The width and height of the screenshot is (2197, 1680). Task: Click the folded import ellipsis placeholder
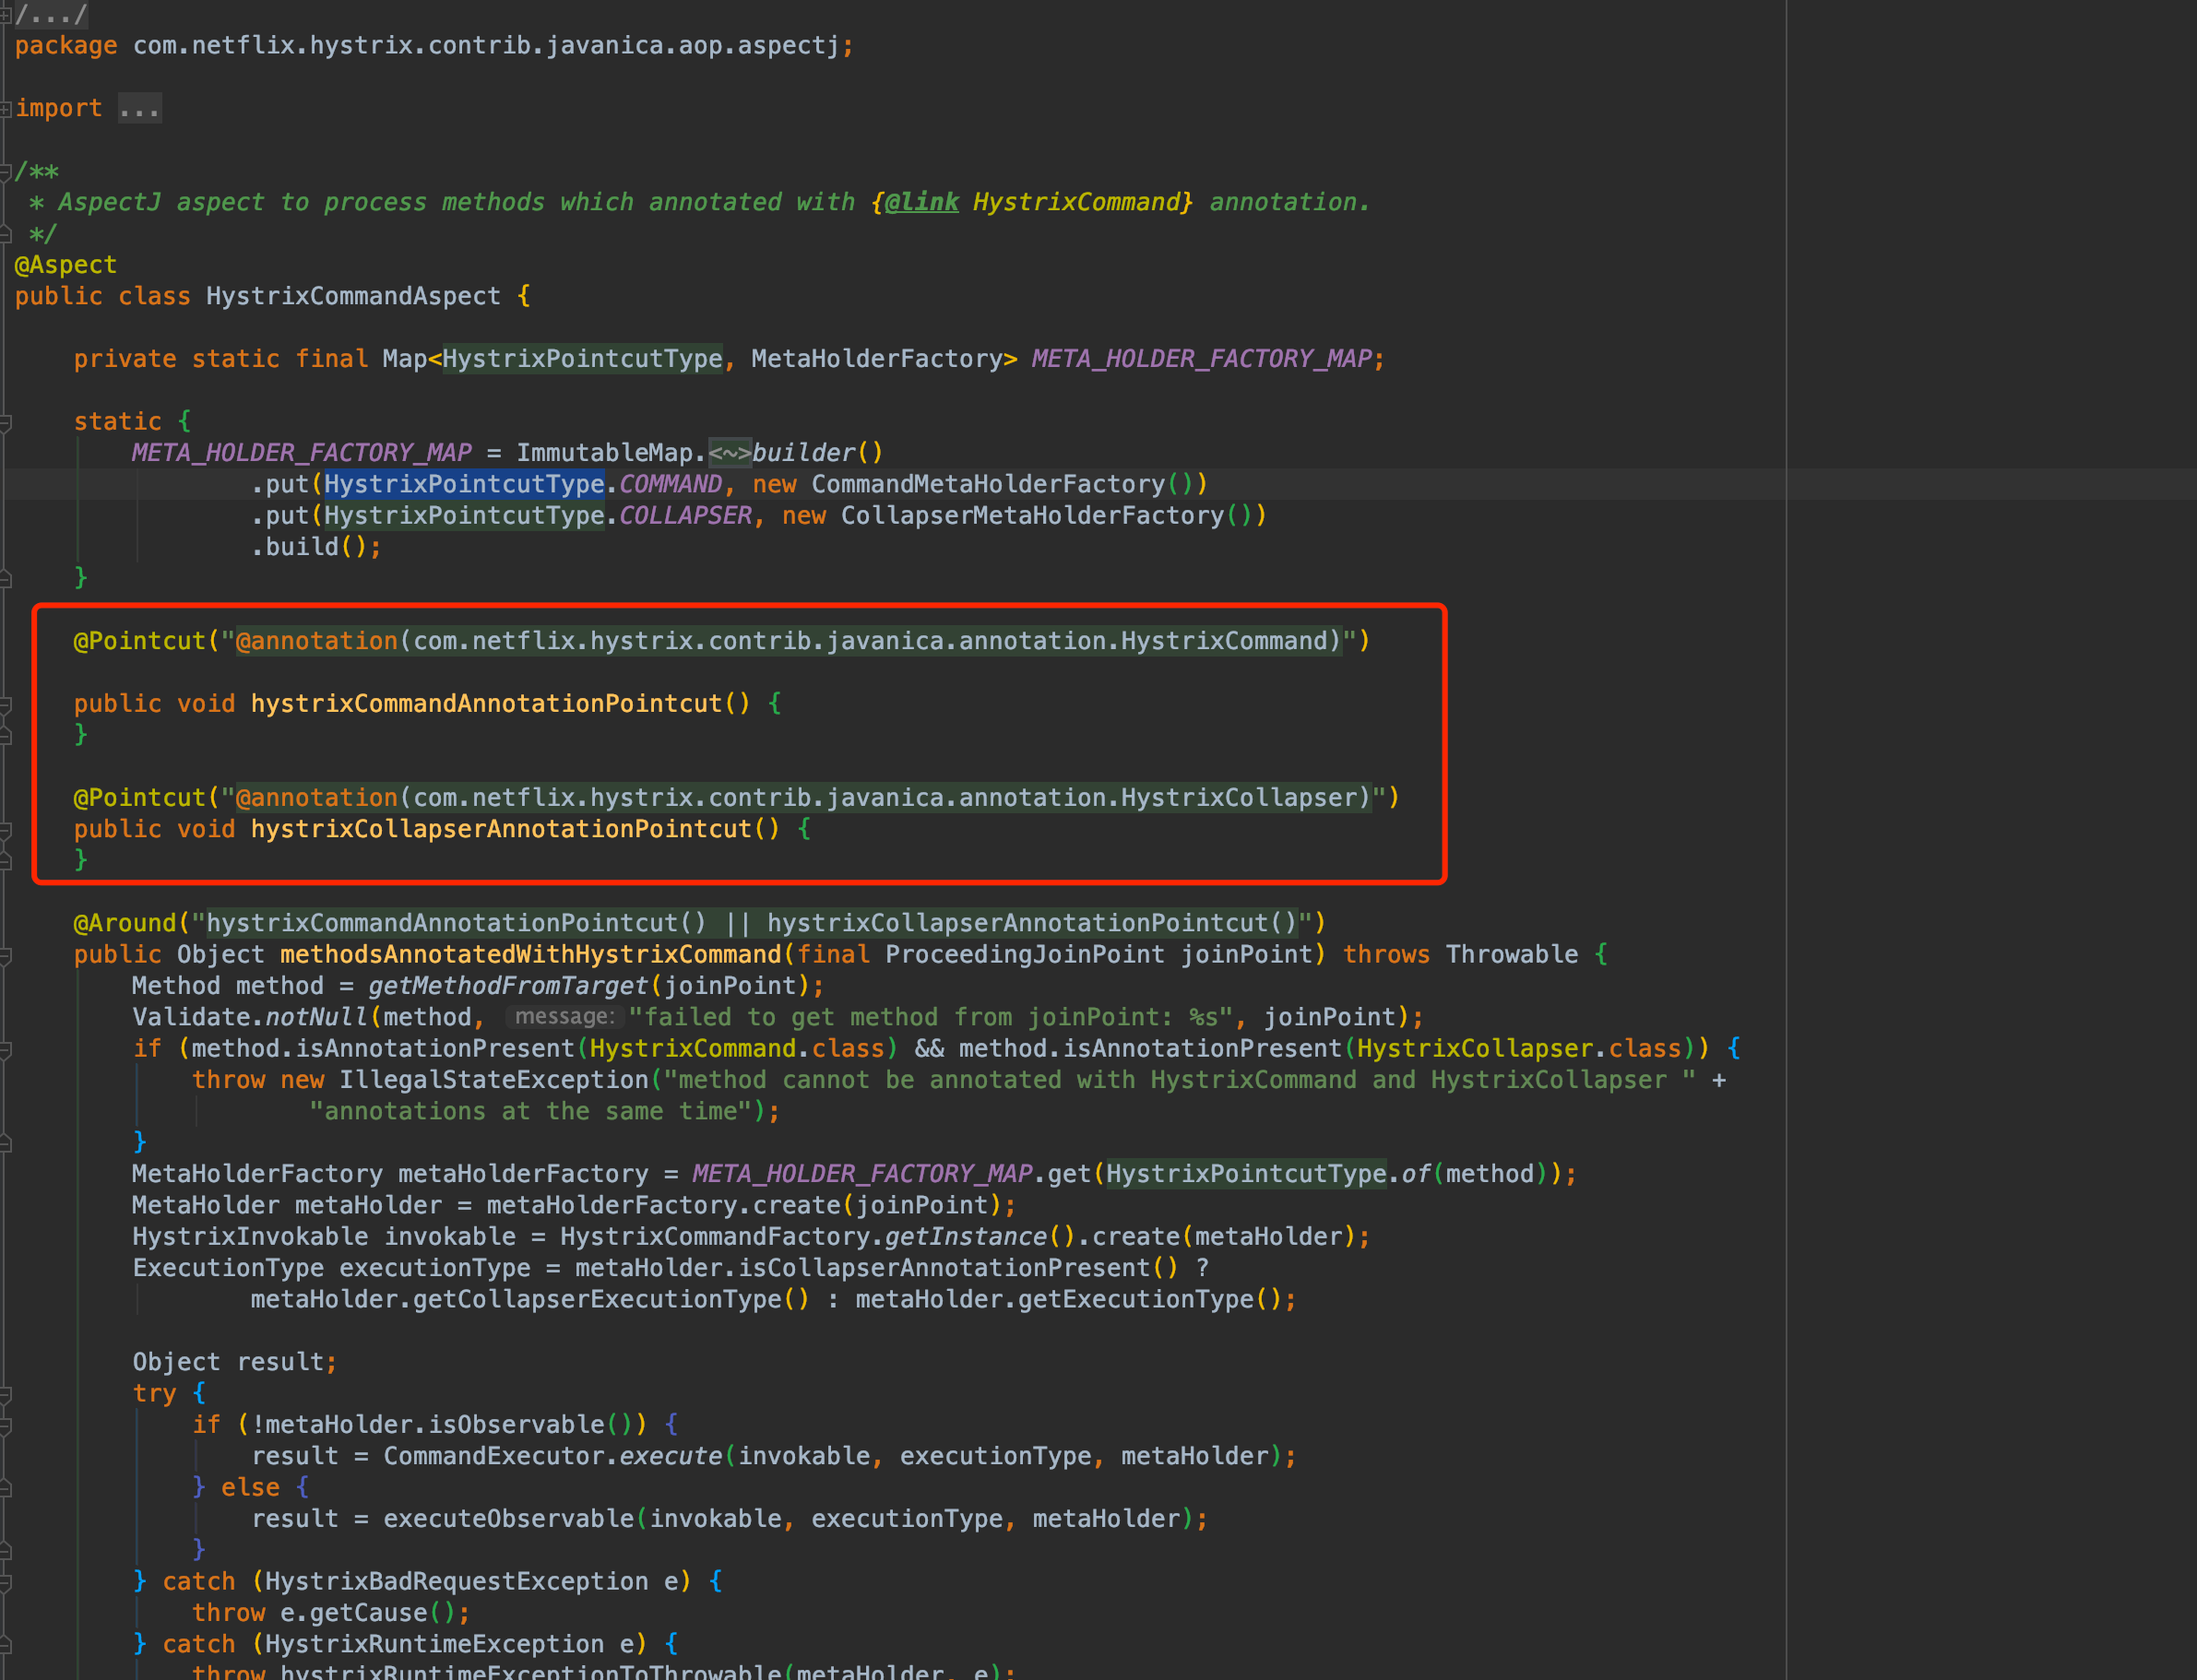coord(139,108)
